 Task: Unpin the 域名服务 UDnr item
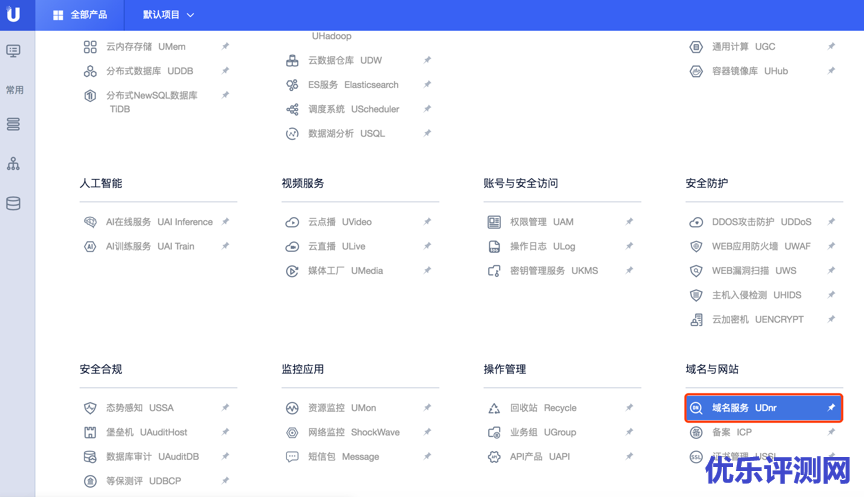[831, 408]
